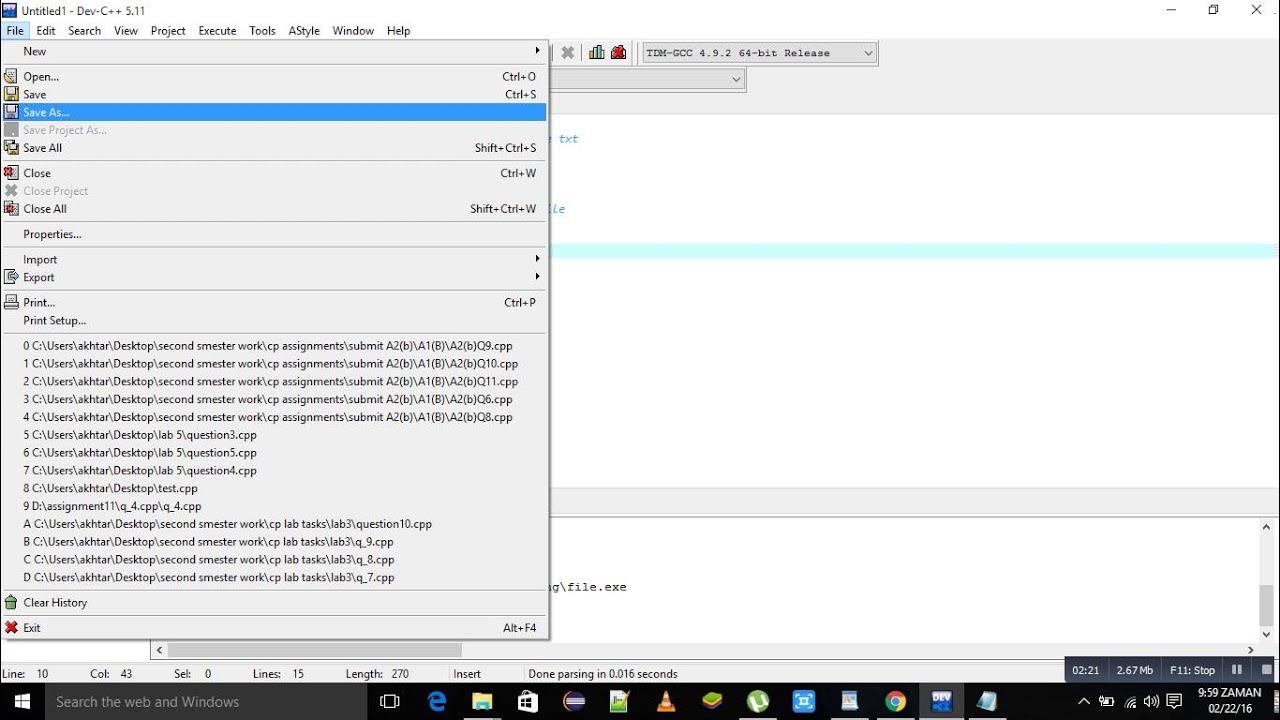Click the recording pause button in status overlay

pyautogui.click(x=1237, y=670)
